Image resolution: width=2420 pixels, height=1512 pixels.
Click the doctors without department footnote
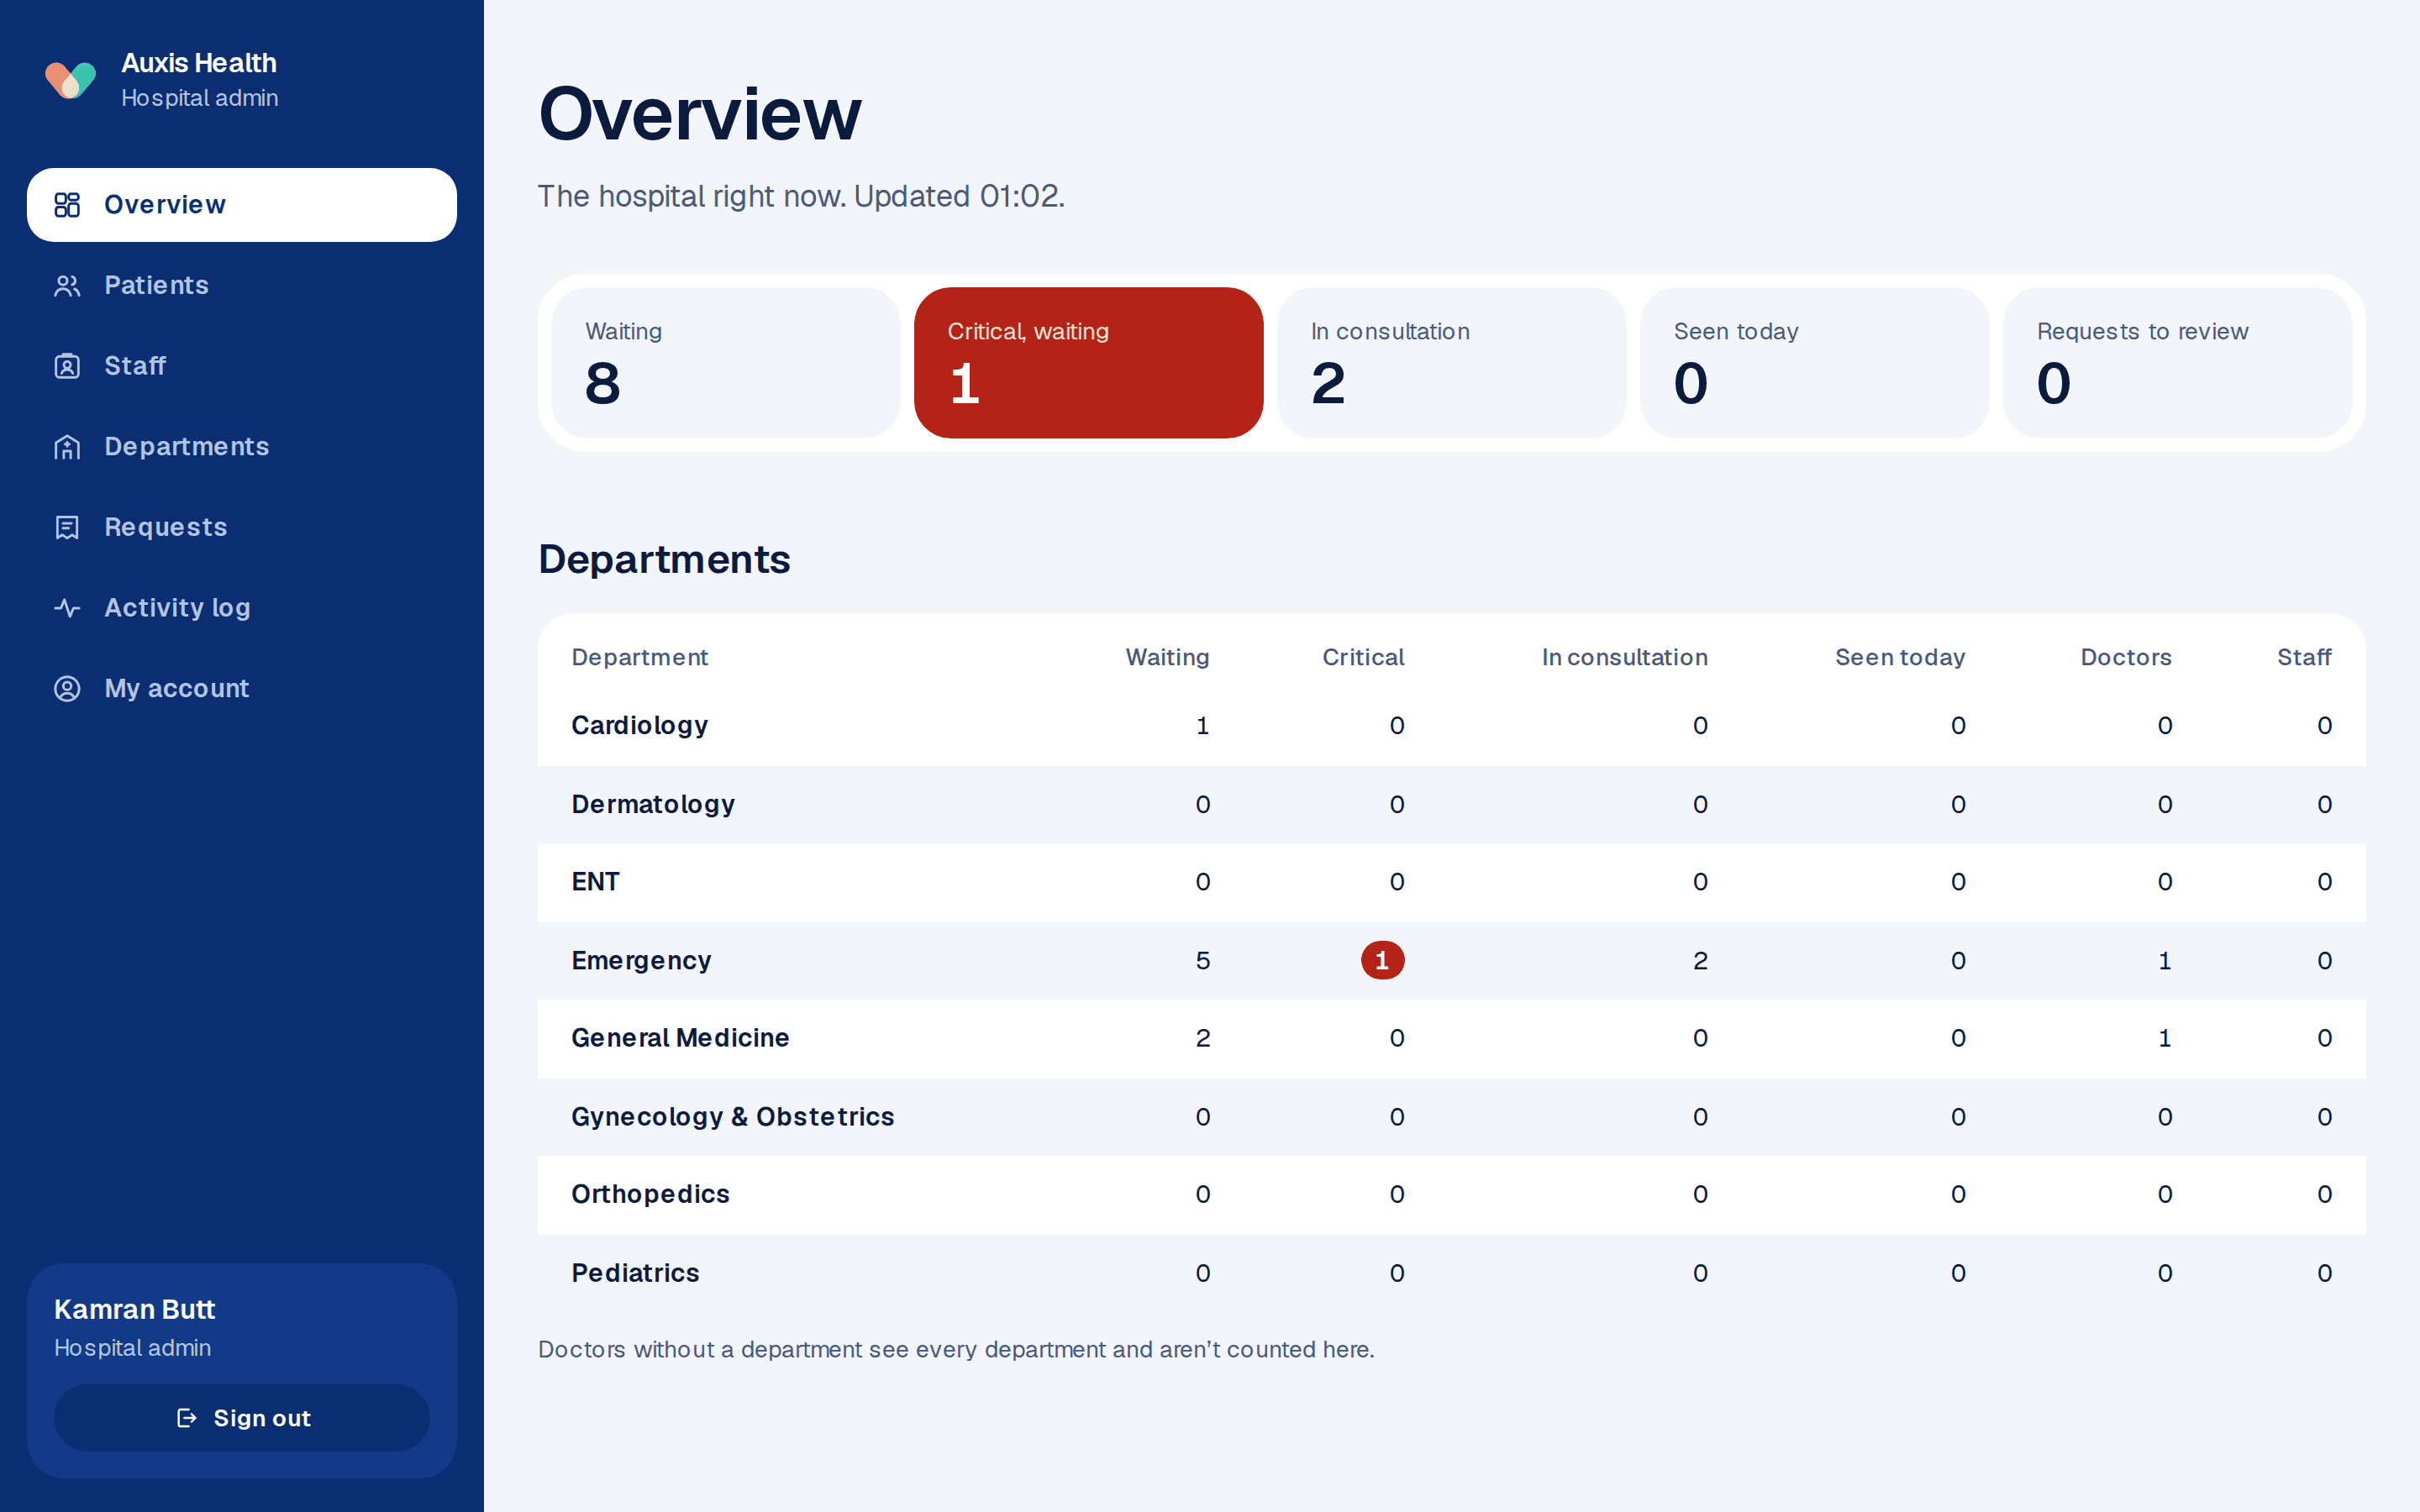[956, 1350]
